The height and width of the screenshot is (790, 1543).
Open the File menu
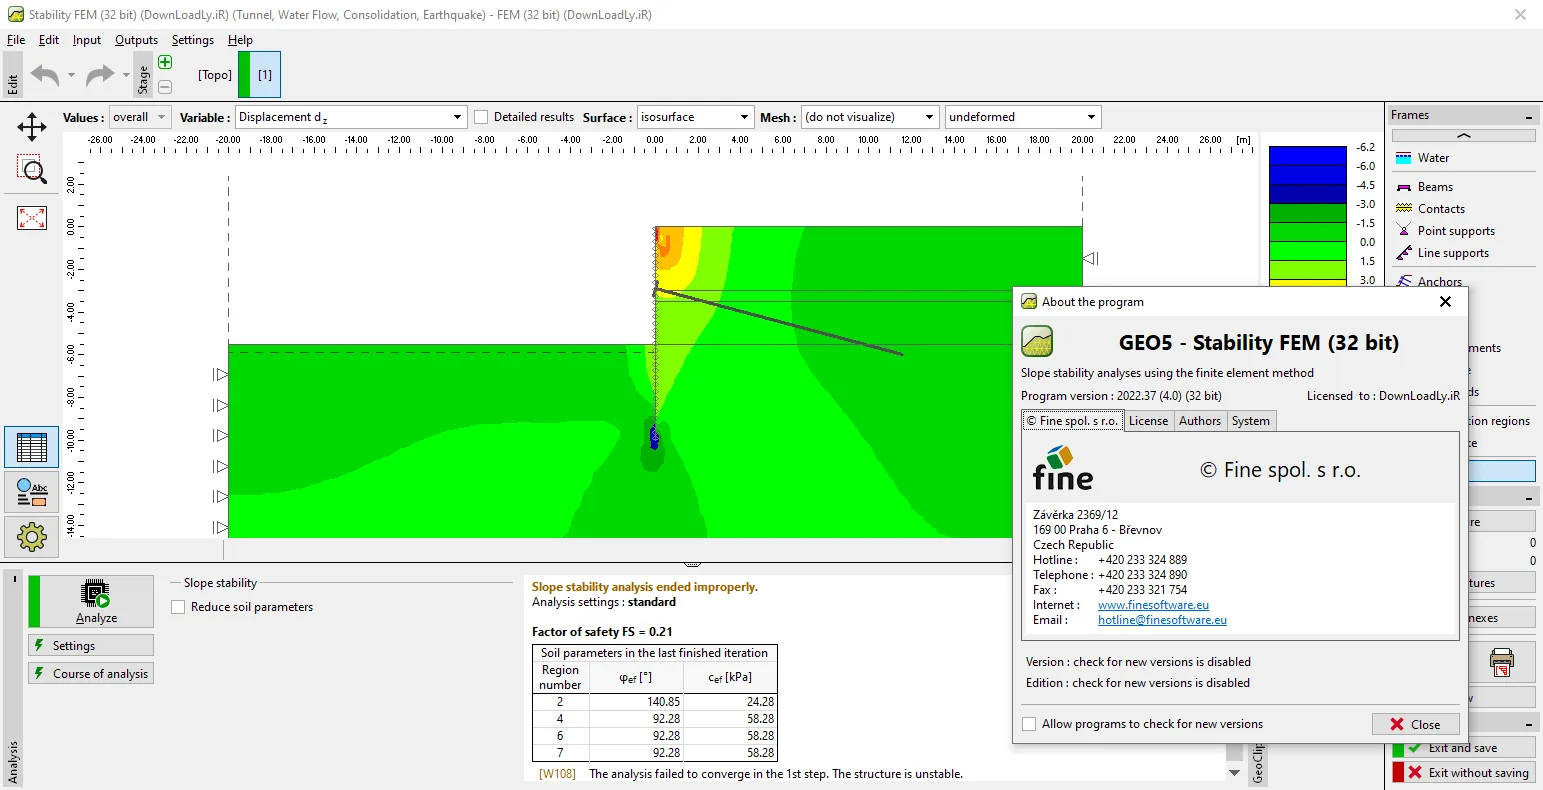pos(16,40)
